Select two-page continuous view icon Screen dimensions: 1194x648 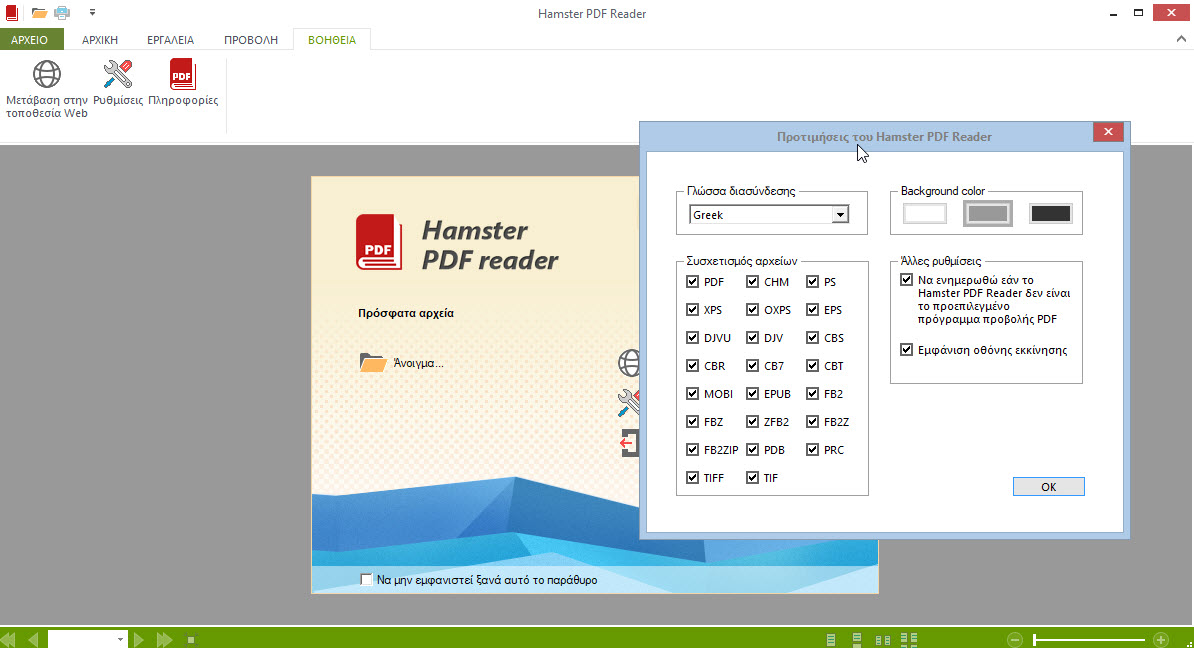coord(908,640)
